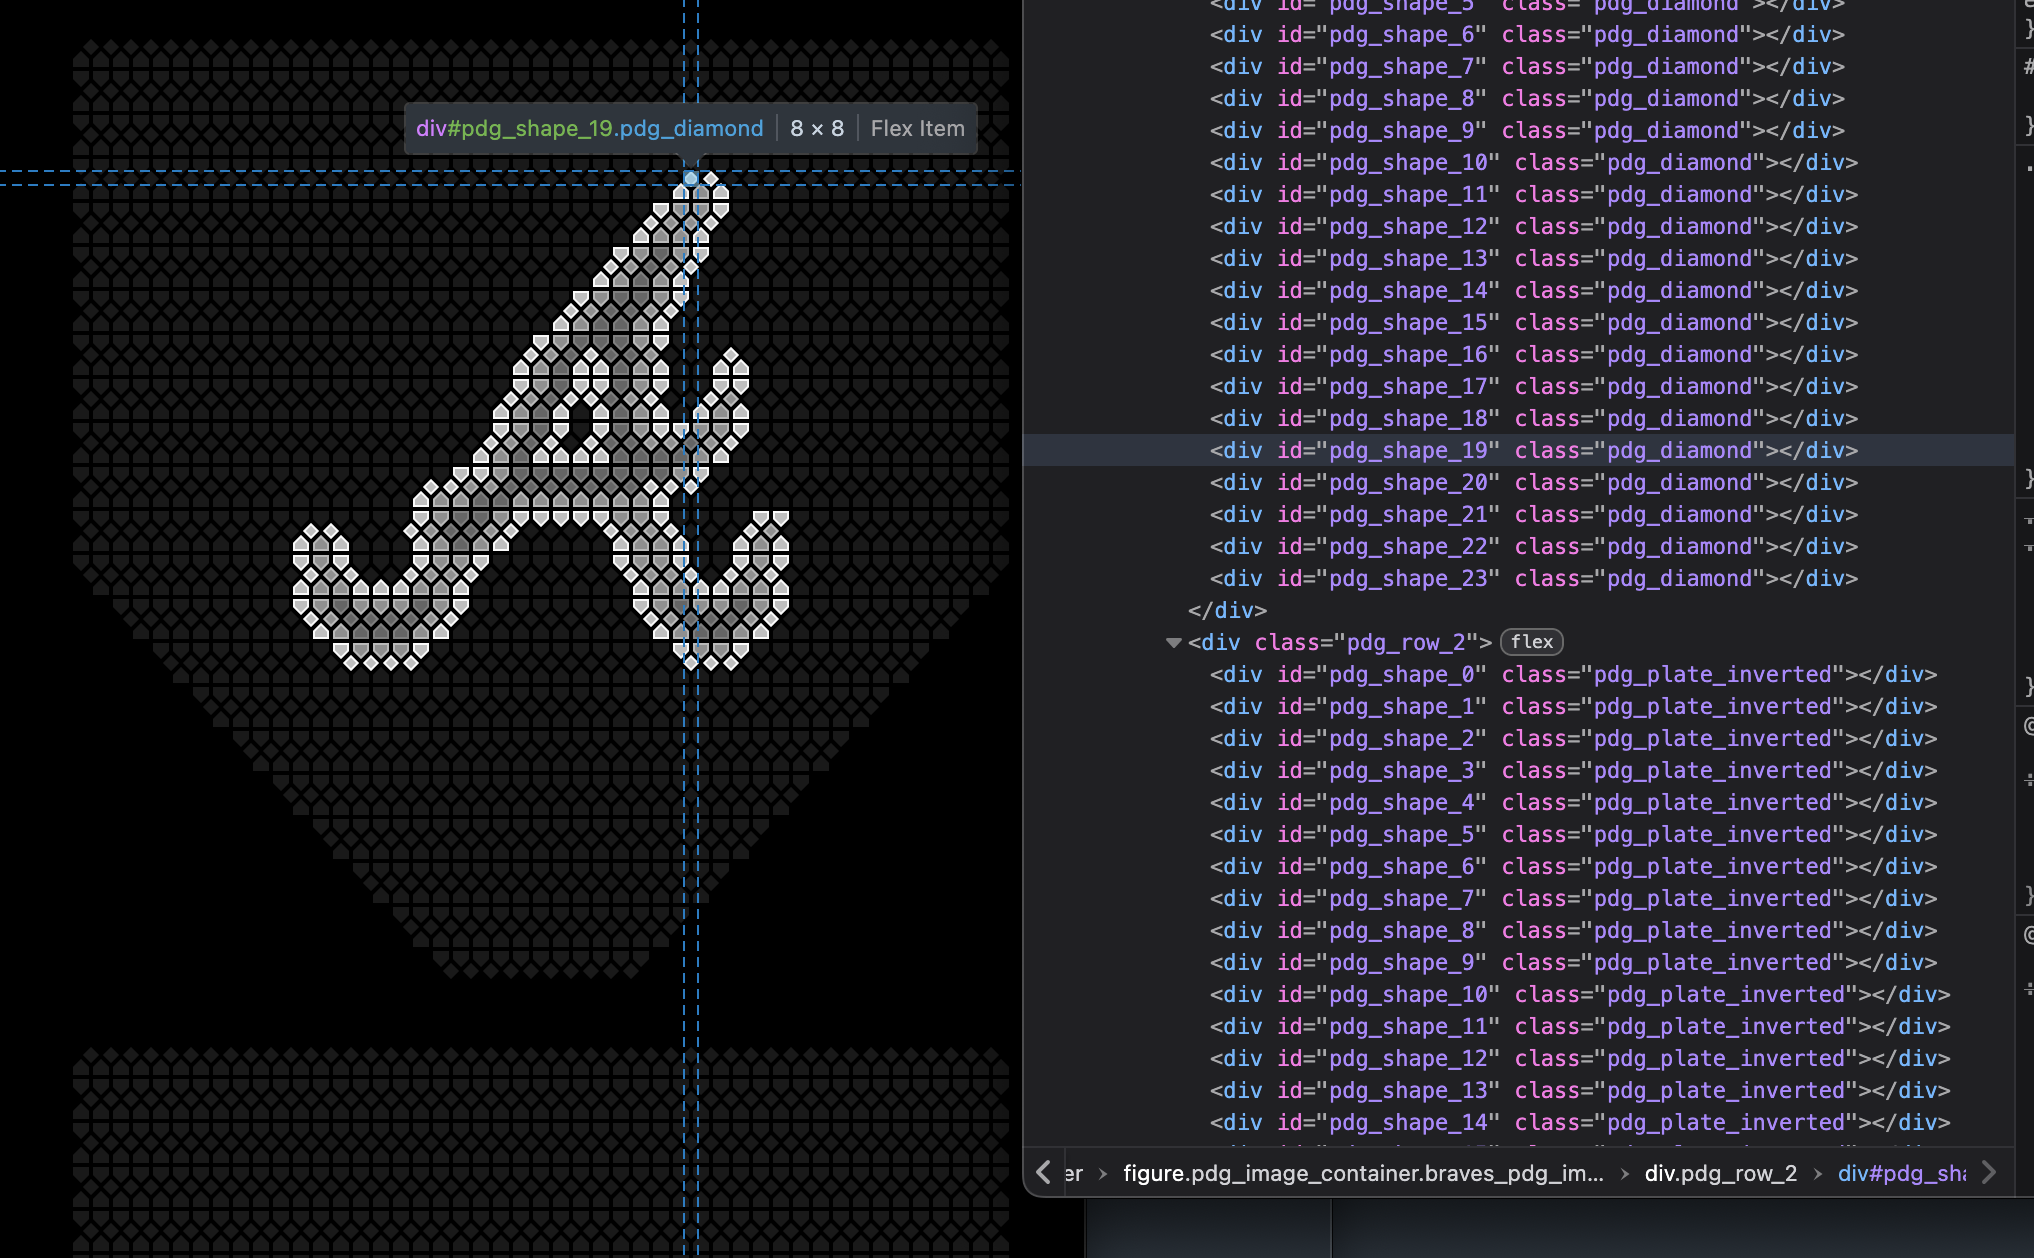
Task: Select pdg_shape_12 pdg_diamond element row
Action: 1519,226
